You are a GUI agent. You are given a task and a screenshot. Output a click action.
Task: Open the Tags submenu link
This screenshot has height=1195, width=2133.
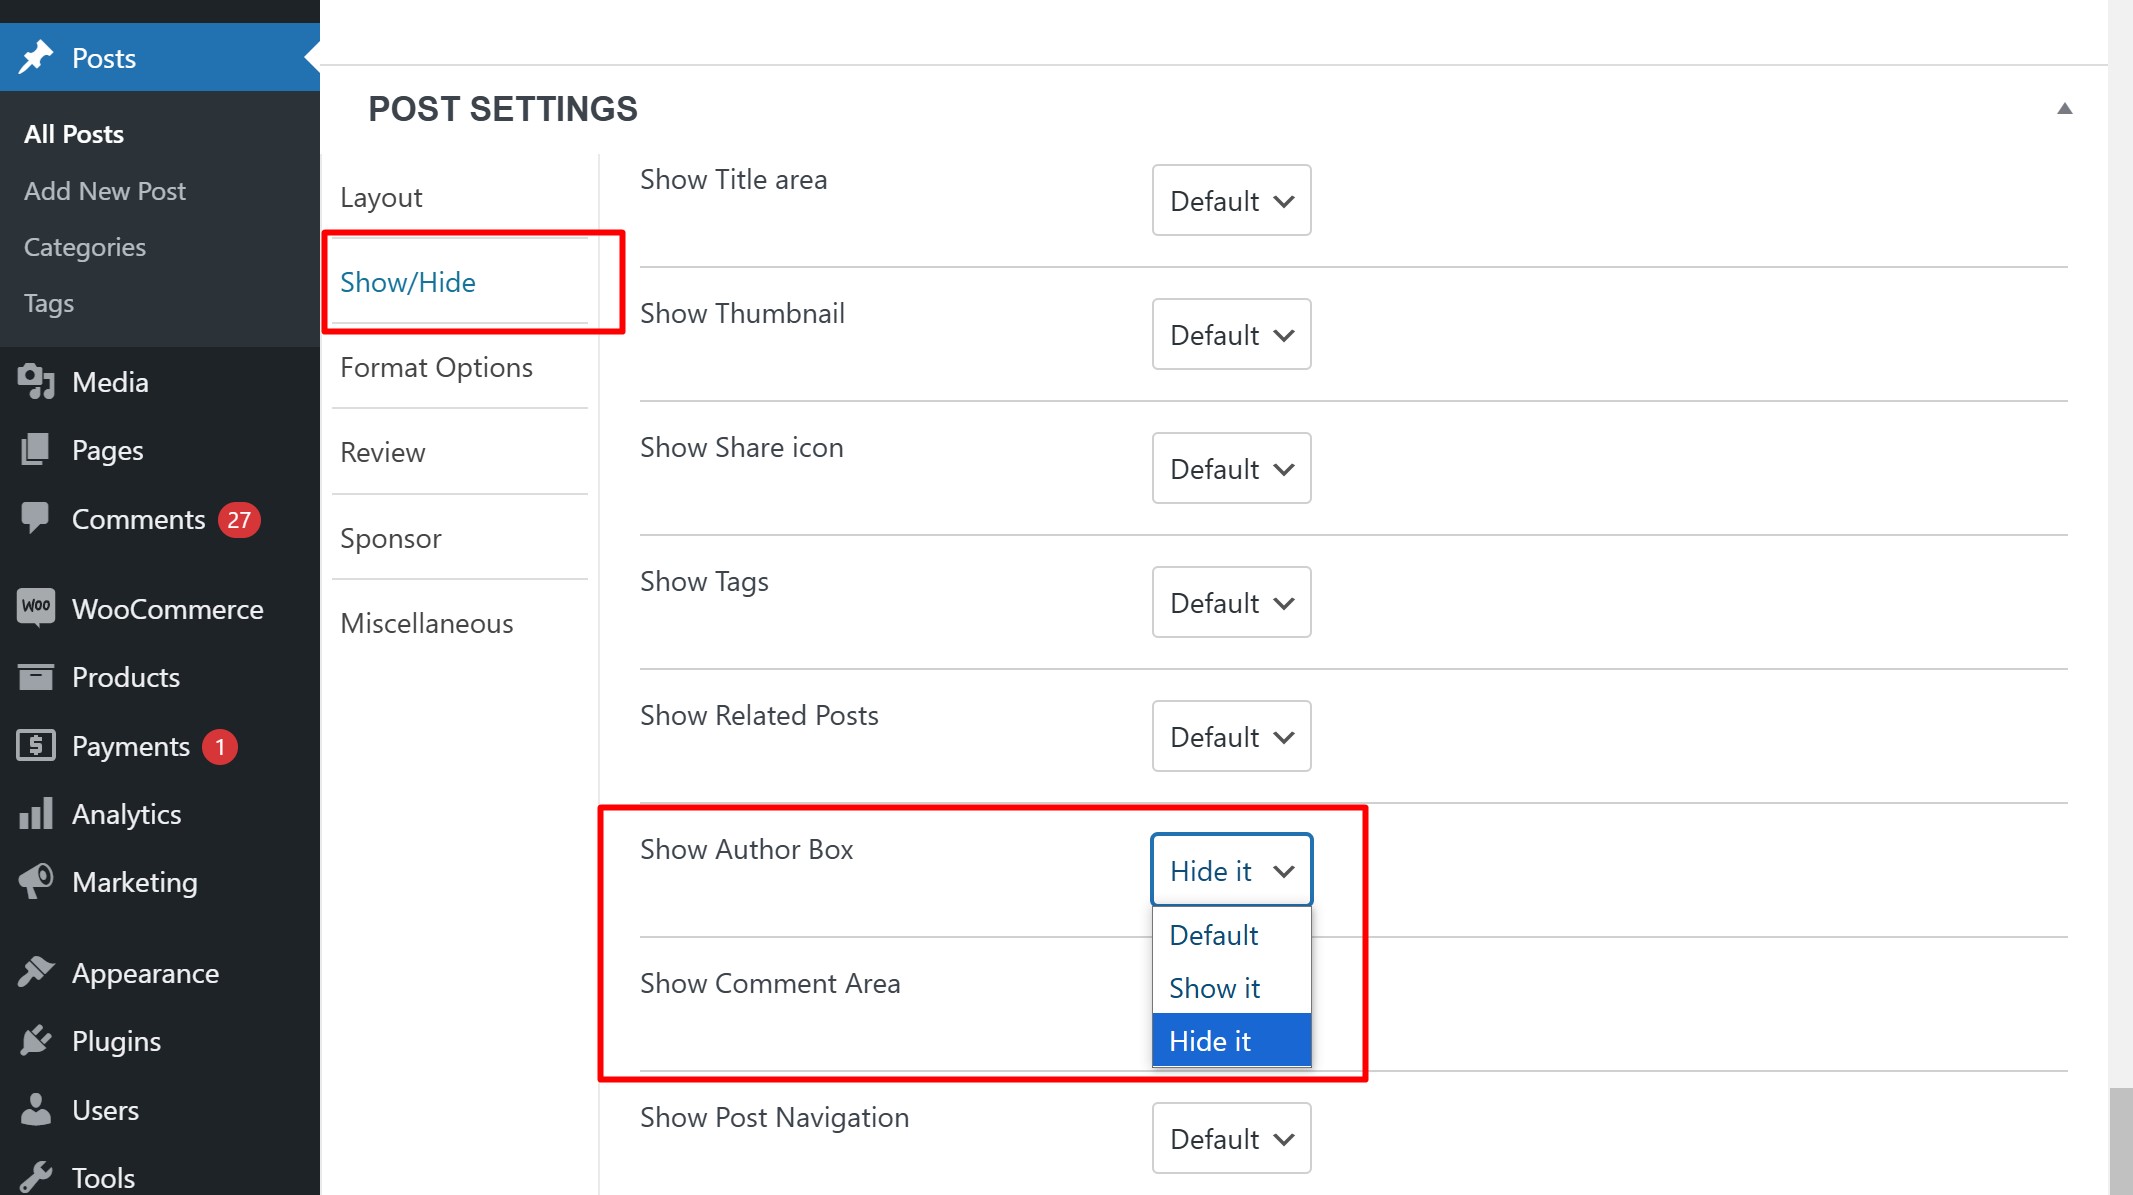pyautogui.click(x=49, y=303)
